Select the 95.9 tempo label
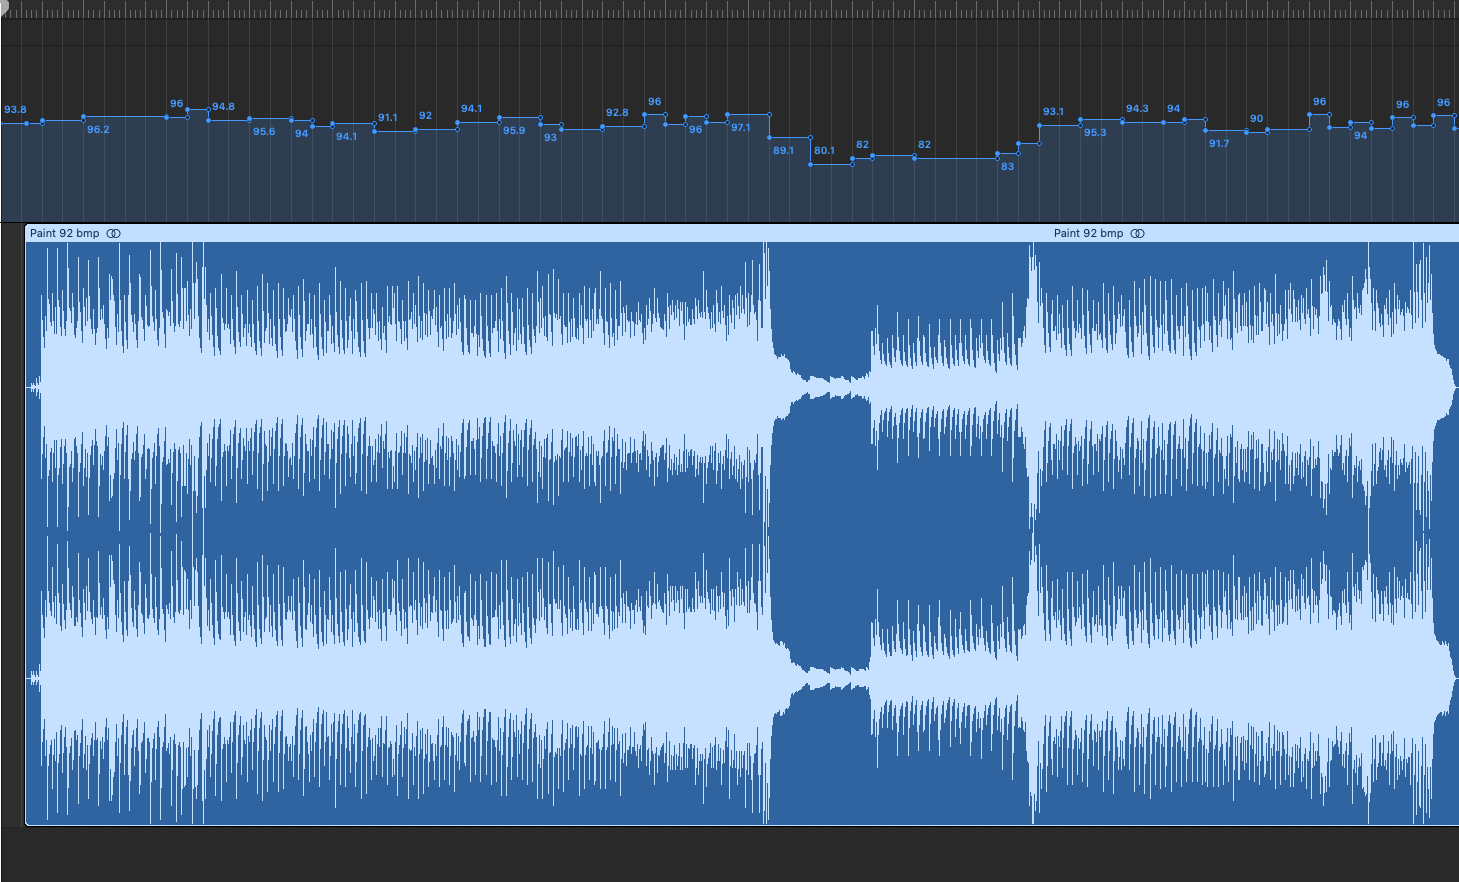The width and height of the screenshot is (1459, 882). pyautogui.click(x=514, y=131)
